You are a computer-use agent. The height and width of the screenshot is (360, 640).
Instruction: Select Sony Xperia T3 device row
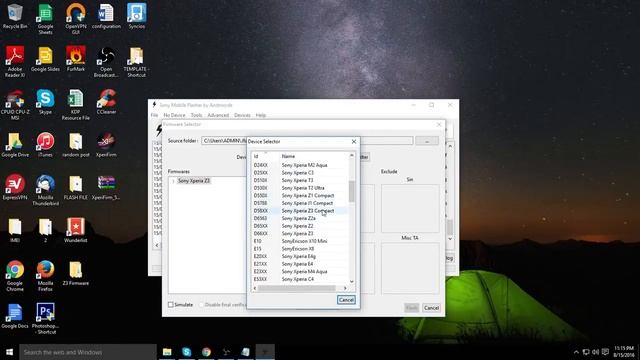(x=300, y=180)
